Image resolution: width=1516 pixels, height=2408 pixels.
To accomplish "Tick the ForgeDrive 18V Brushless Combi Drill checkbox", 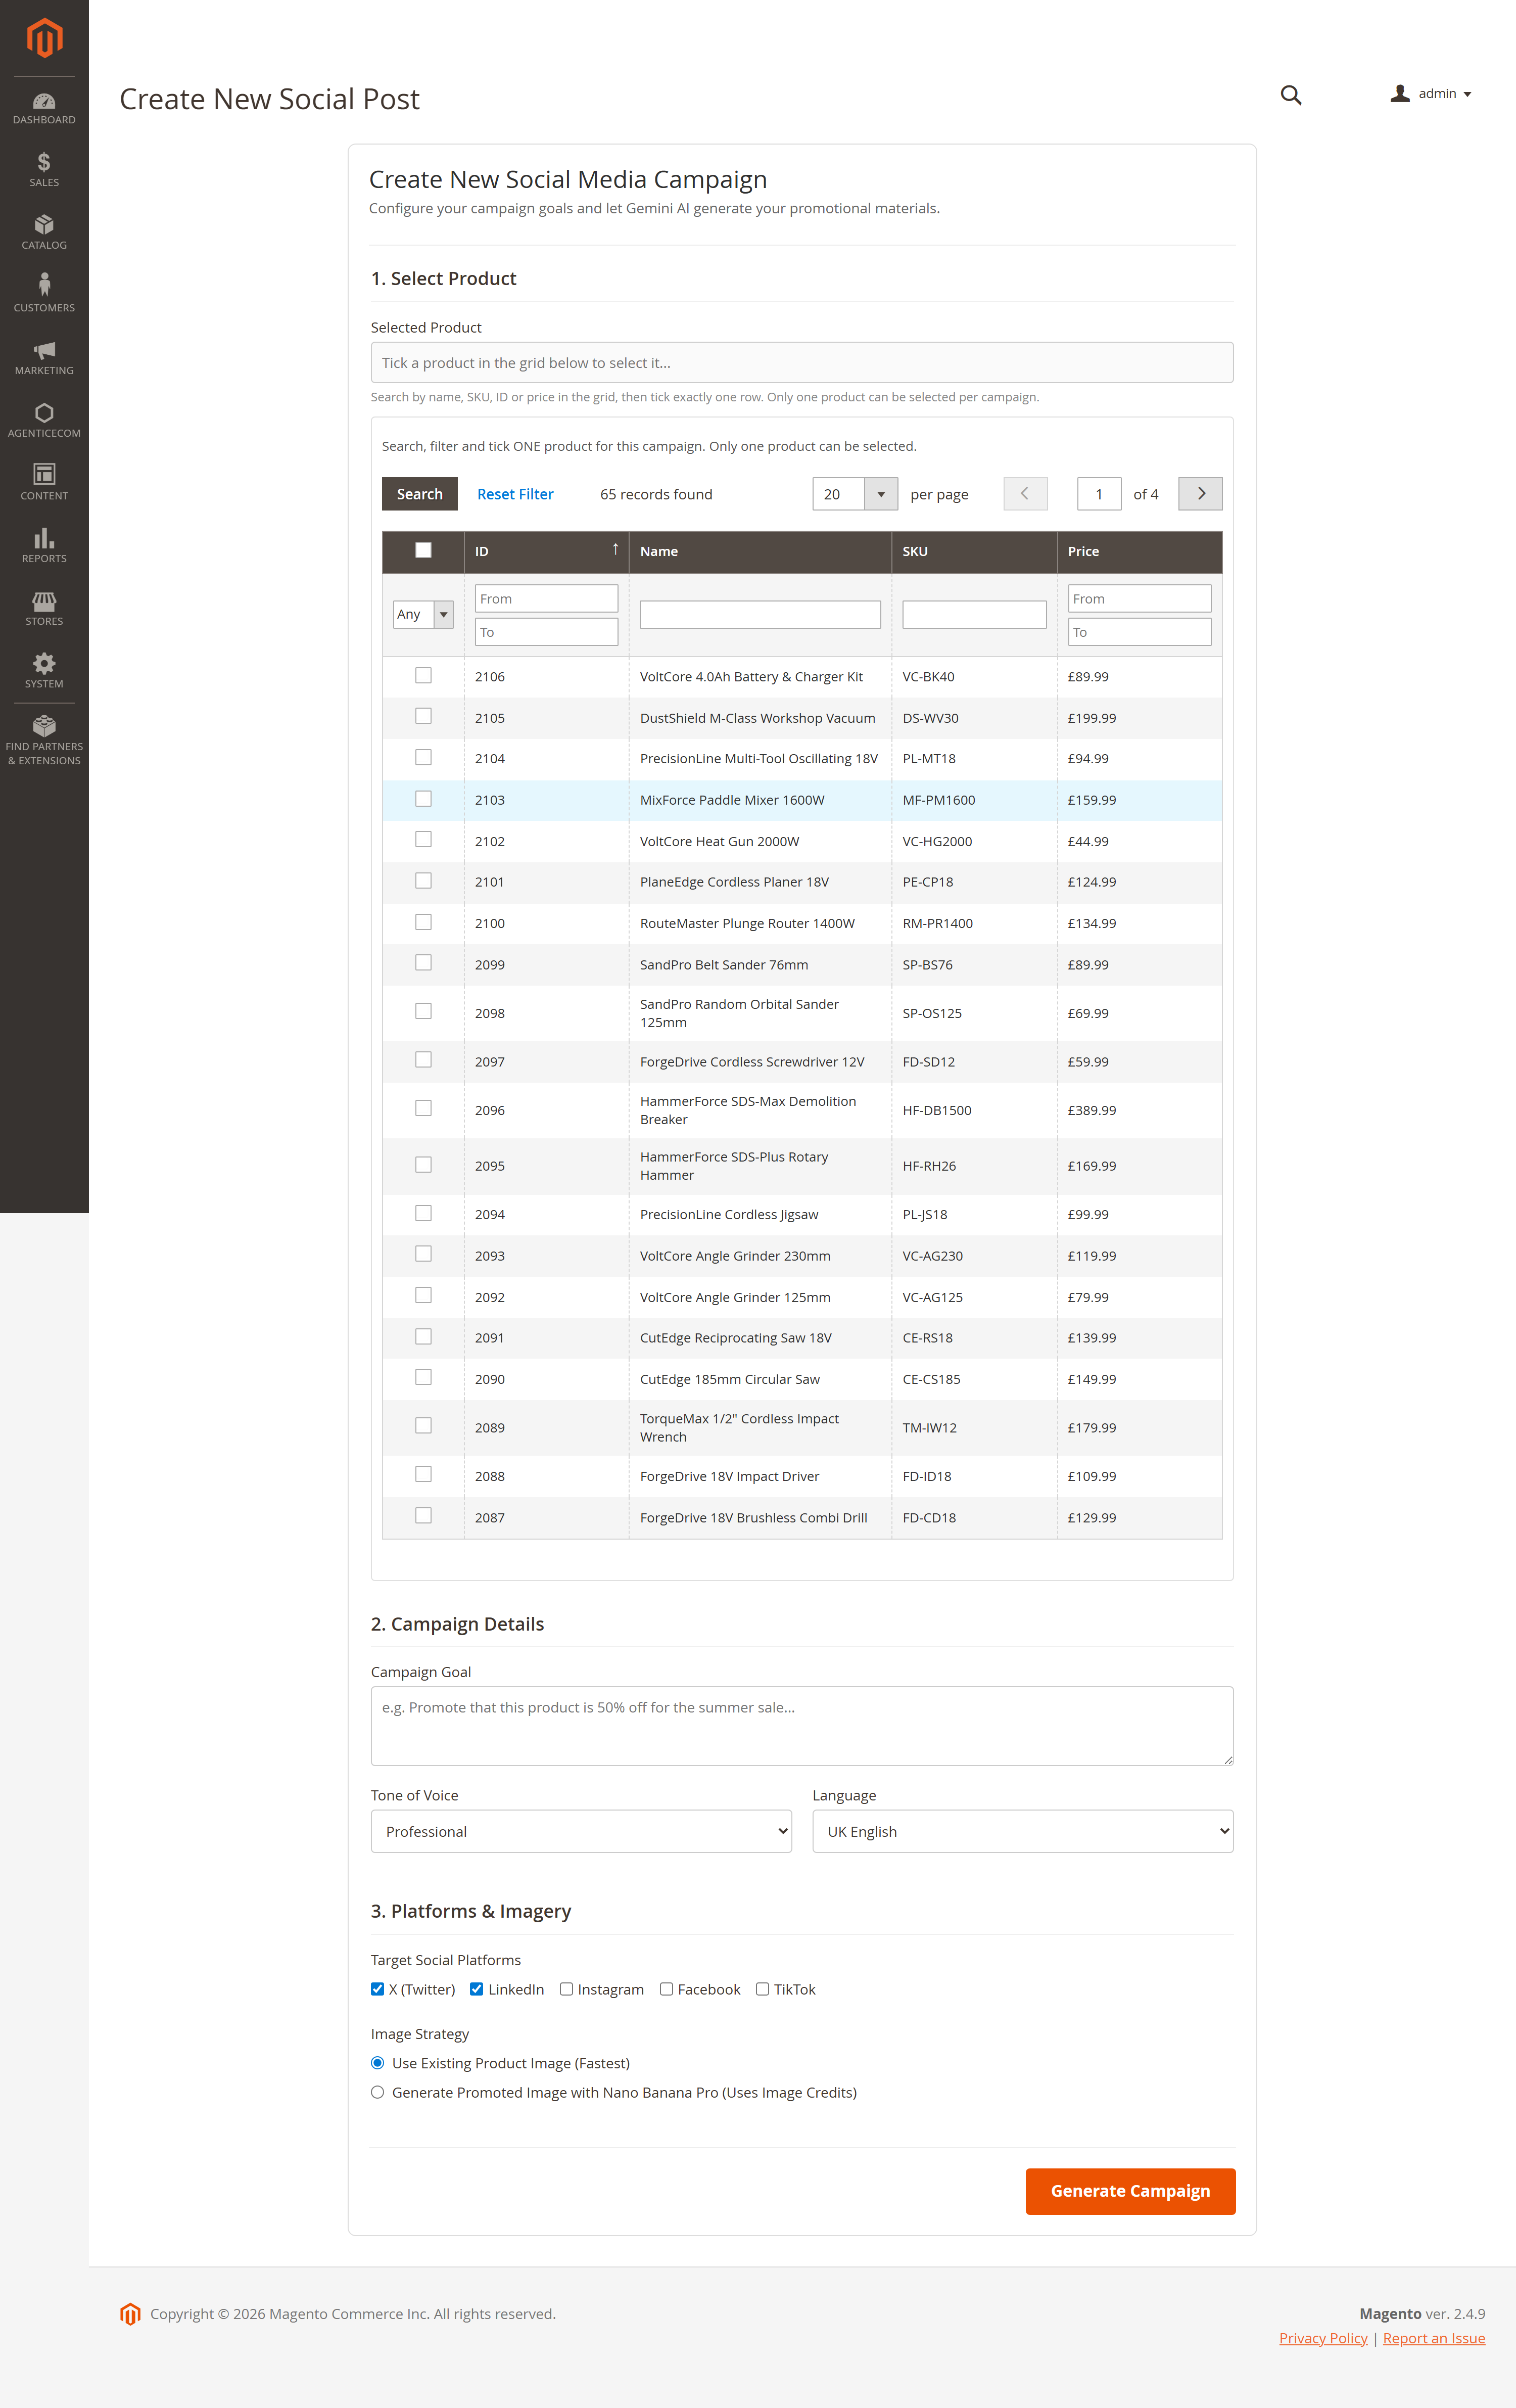I will point(423,1516).
